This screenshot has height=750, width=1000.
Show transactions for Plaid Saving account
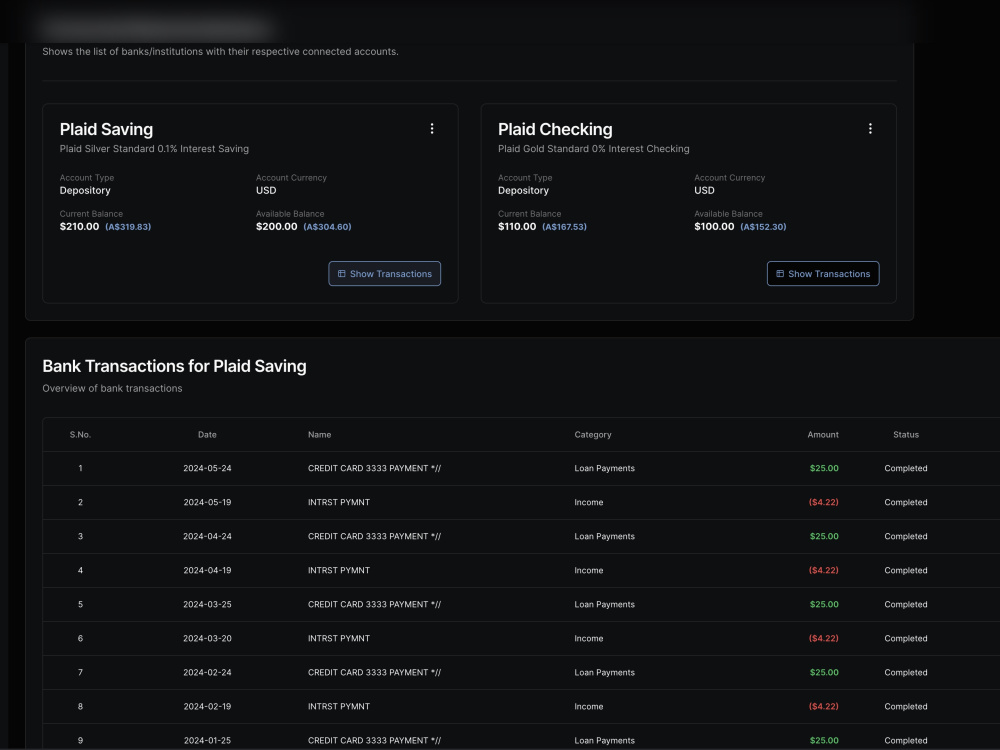point(385,274)
